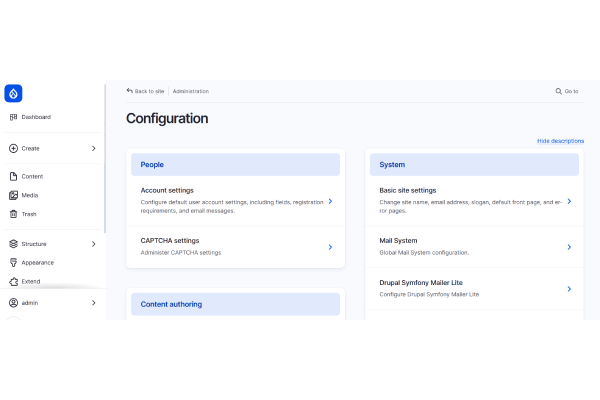Toggle Hide descriptions link

pos(560,141)
